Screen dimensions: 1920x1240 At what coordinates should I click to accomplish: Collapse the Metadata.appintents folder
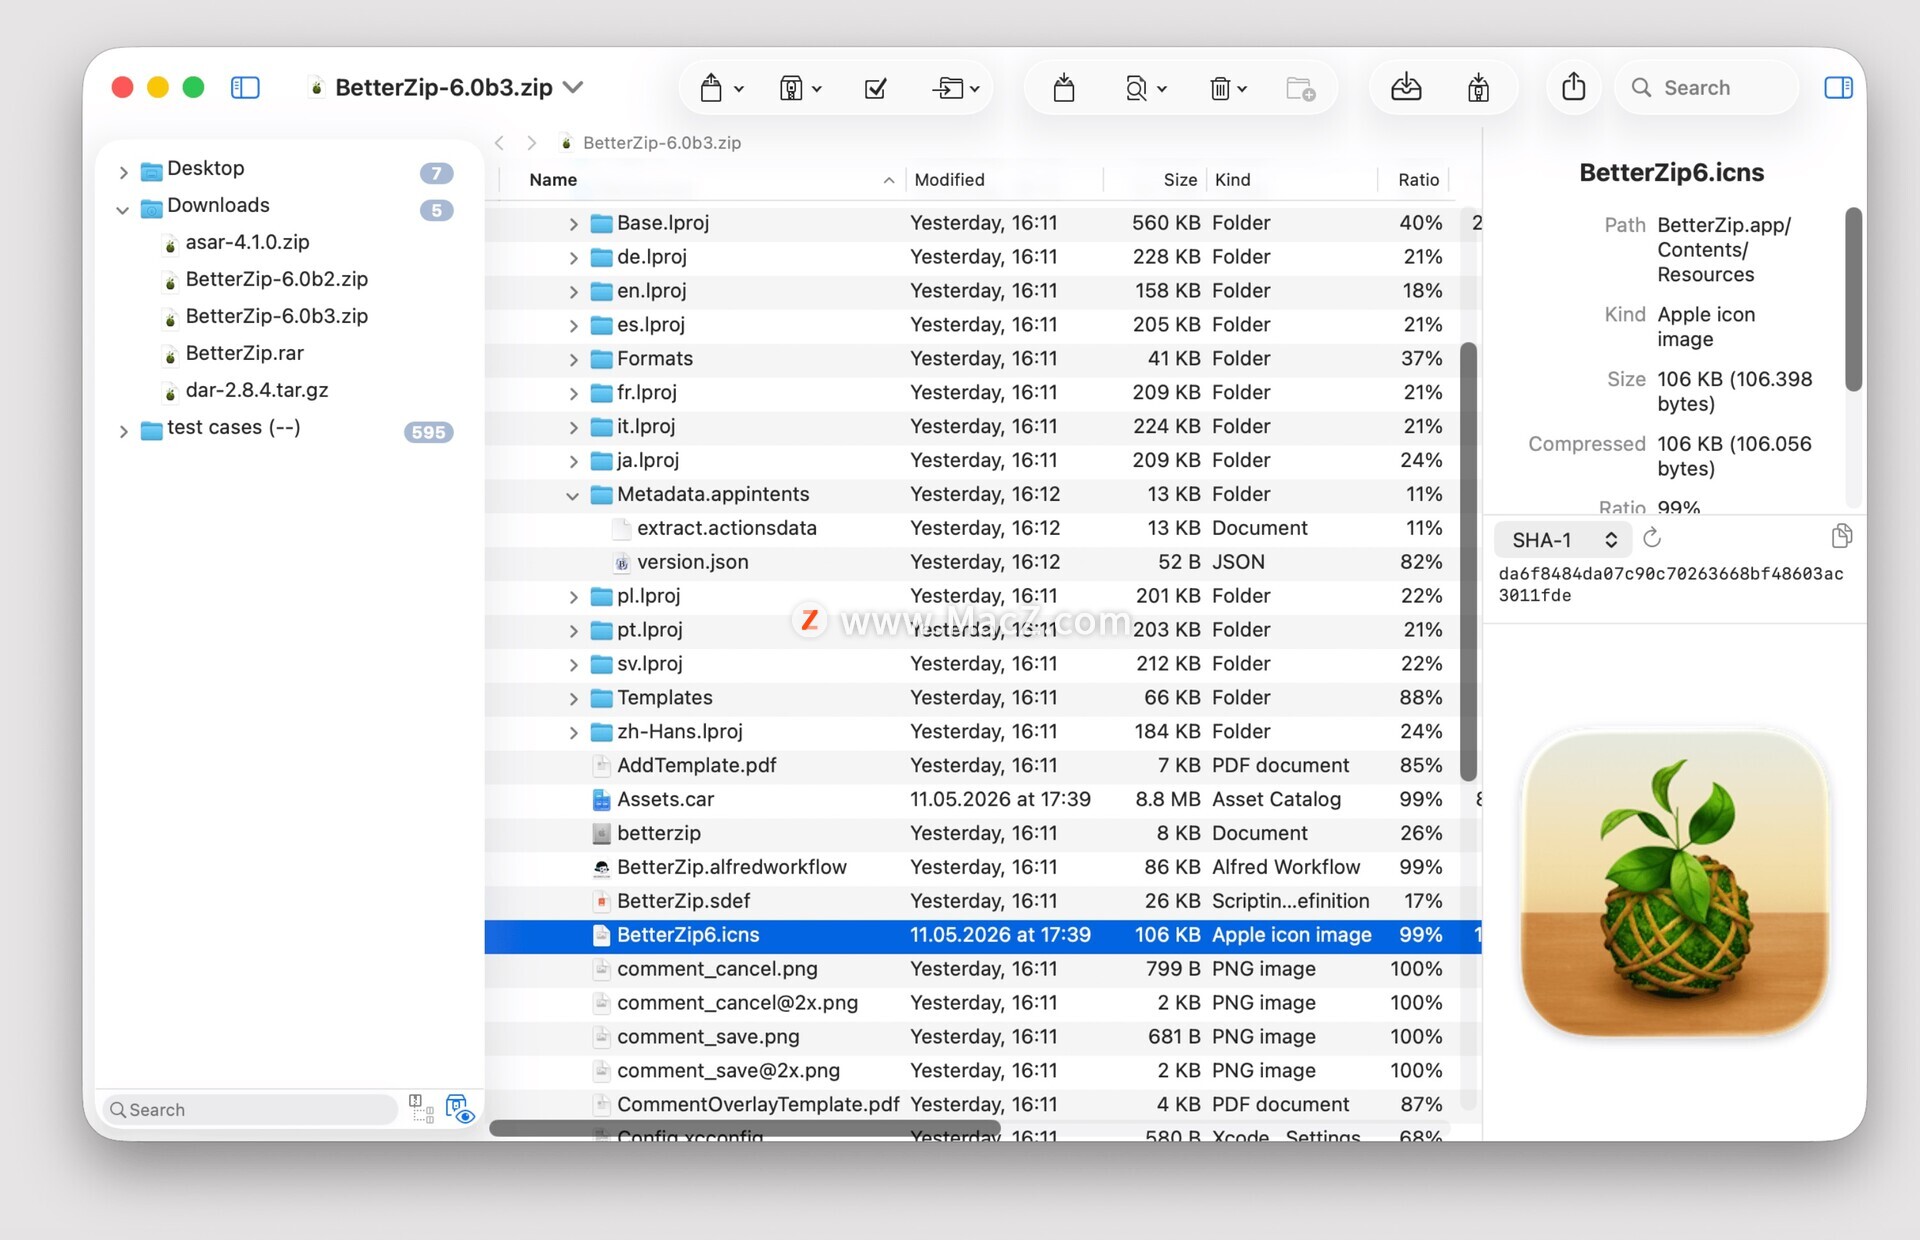[x=573, y=495]
